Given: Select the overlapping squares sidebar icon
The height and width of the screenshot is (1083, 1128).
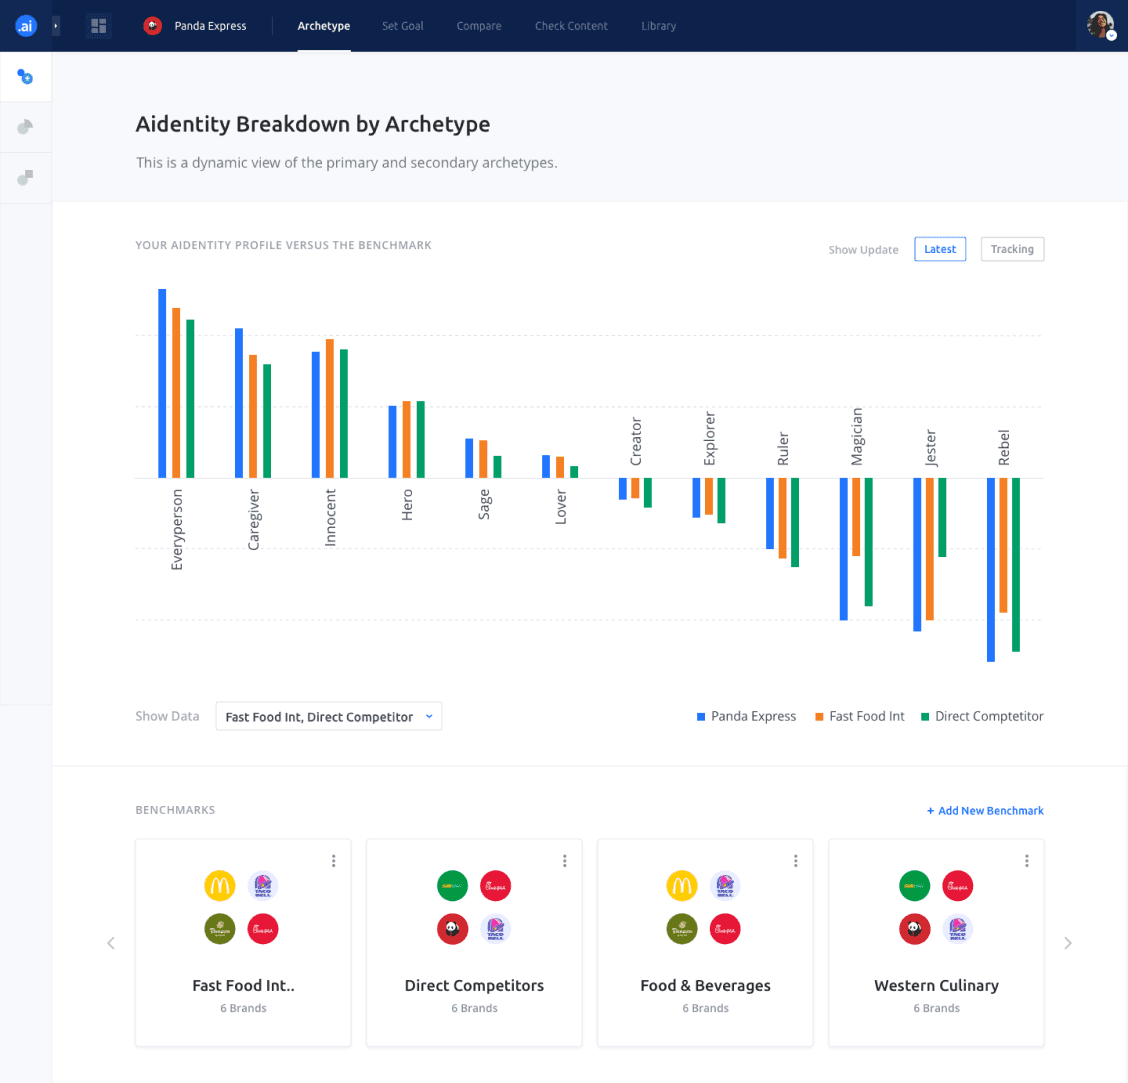Looking at the screenshot, I should [x=25, y=177].
